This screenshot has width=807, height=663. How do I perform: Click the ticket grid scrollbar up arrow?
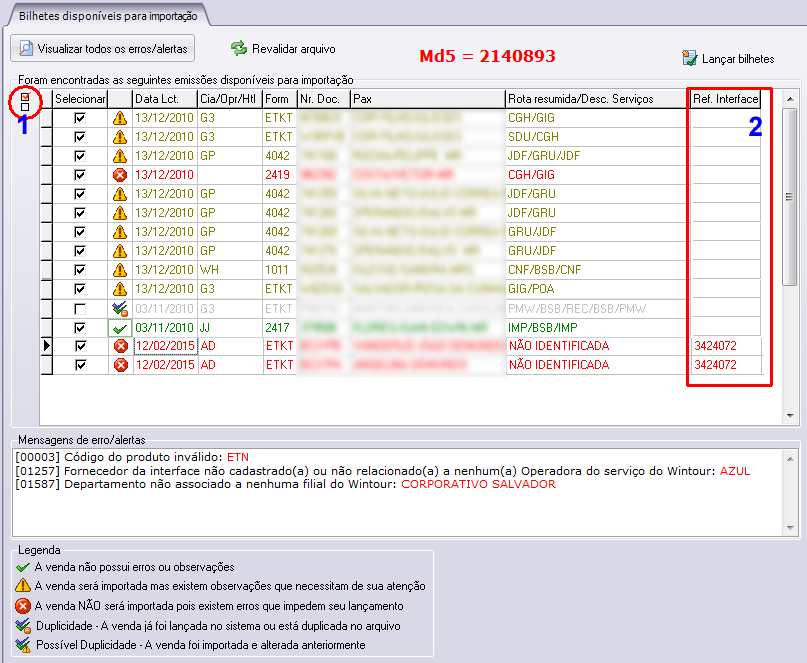click(790, 99)
